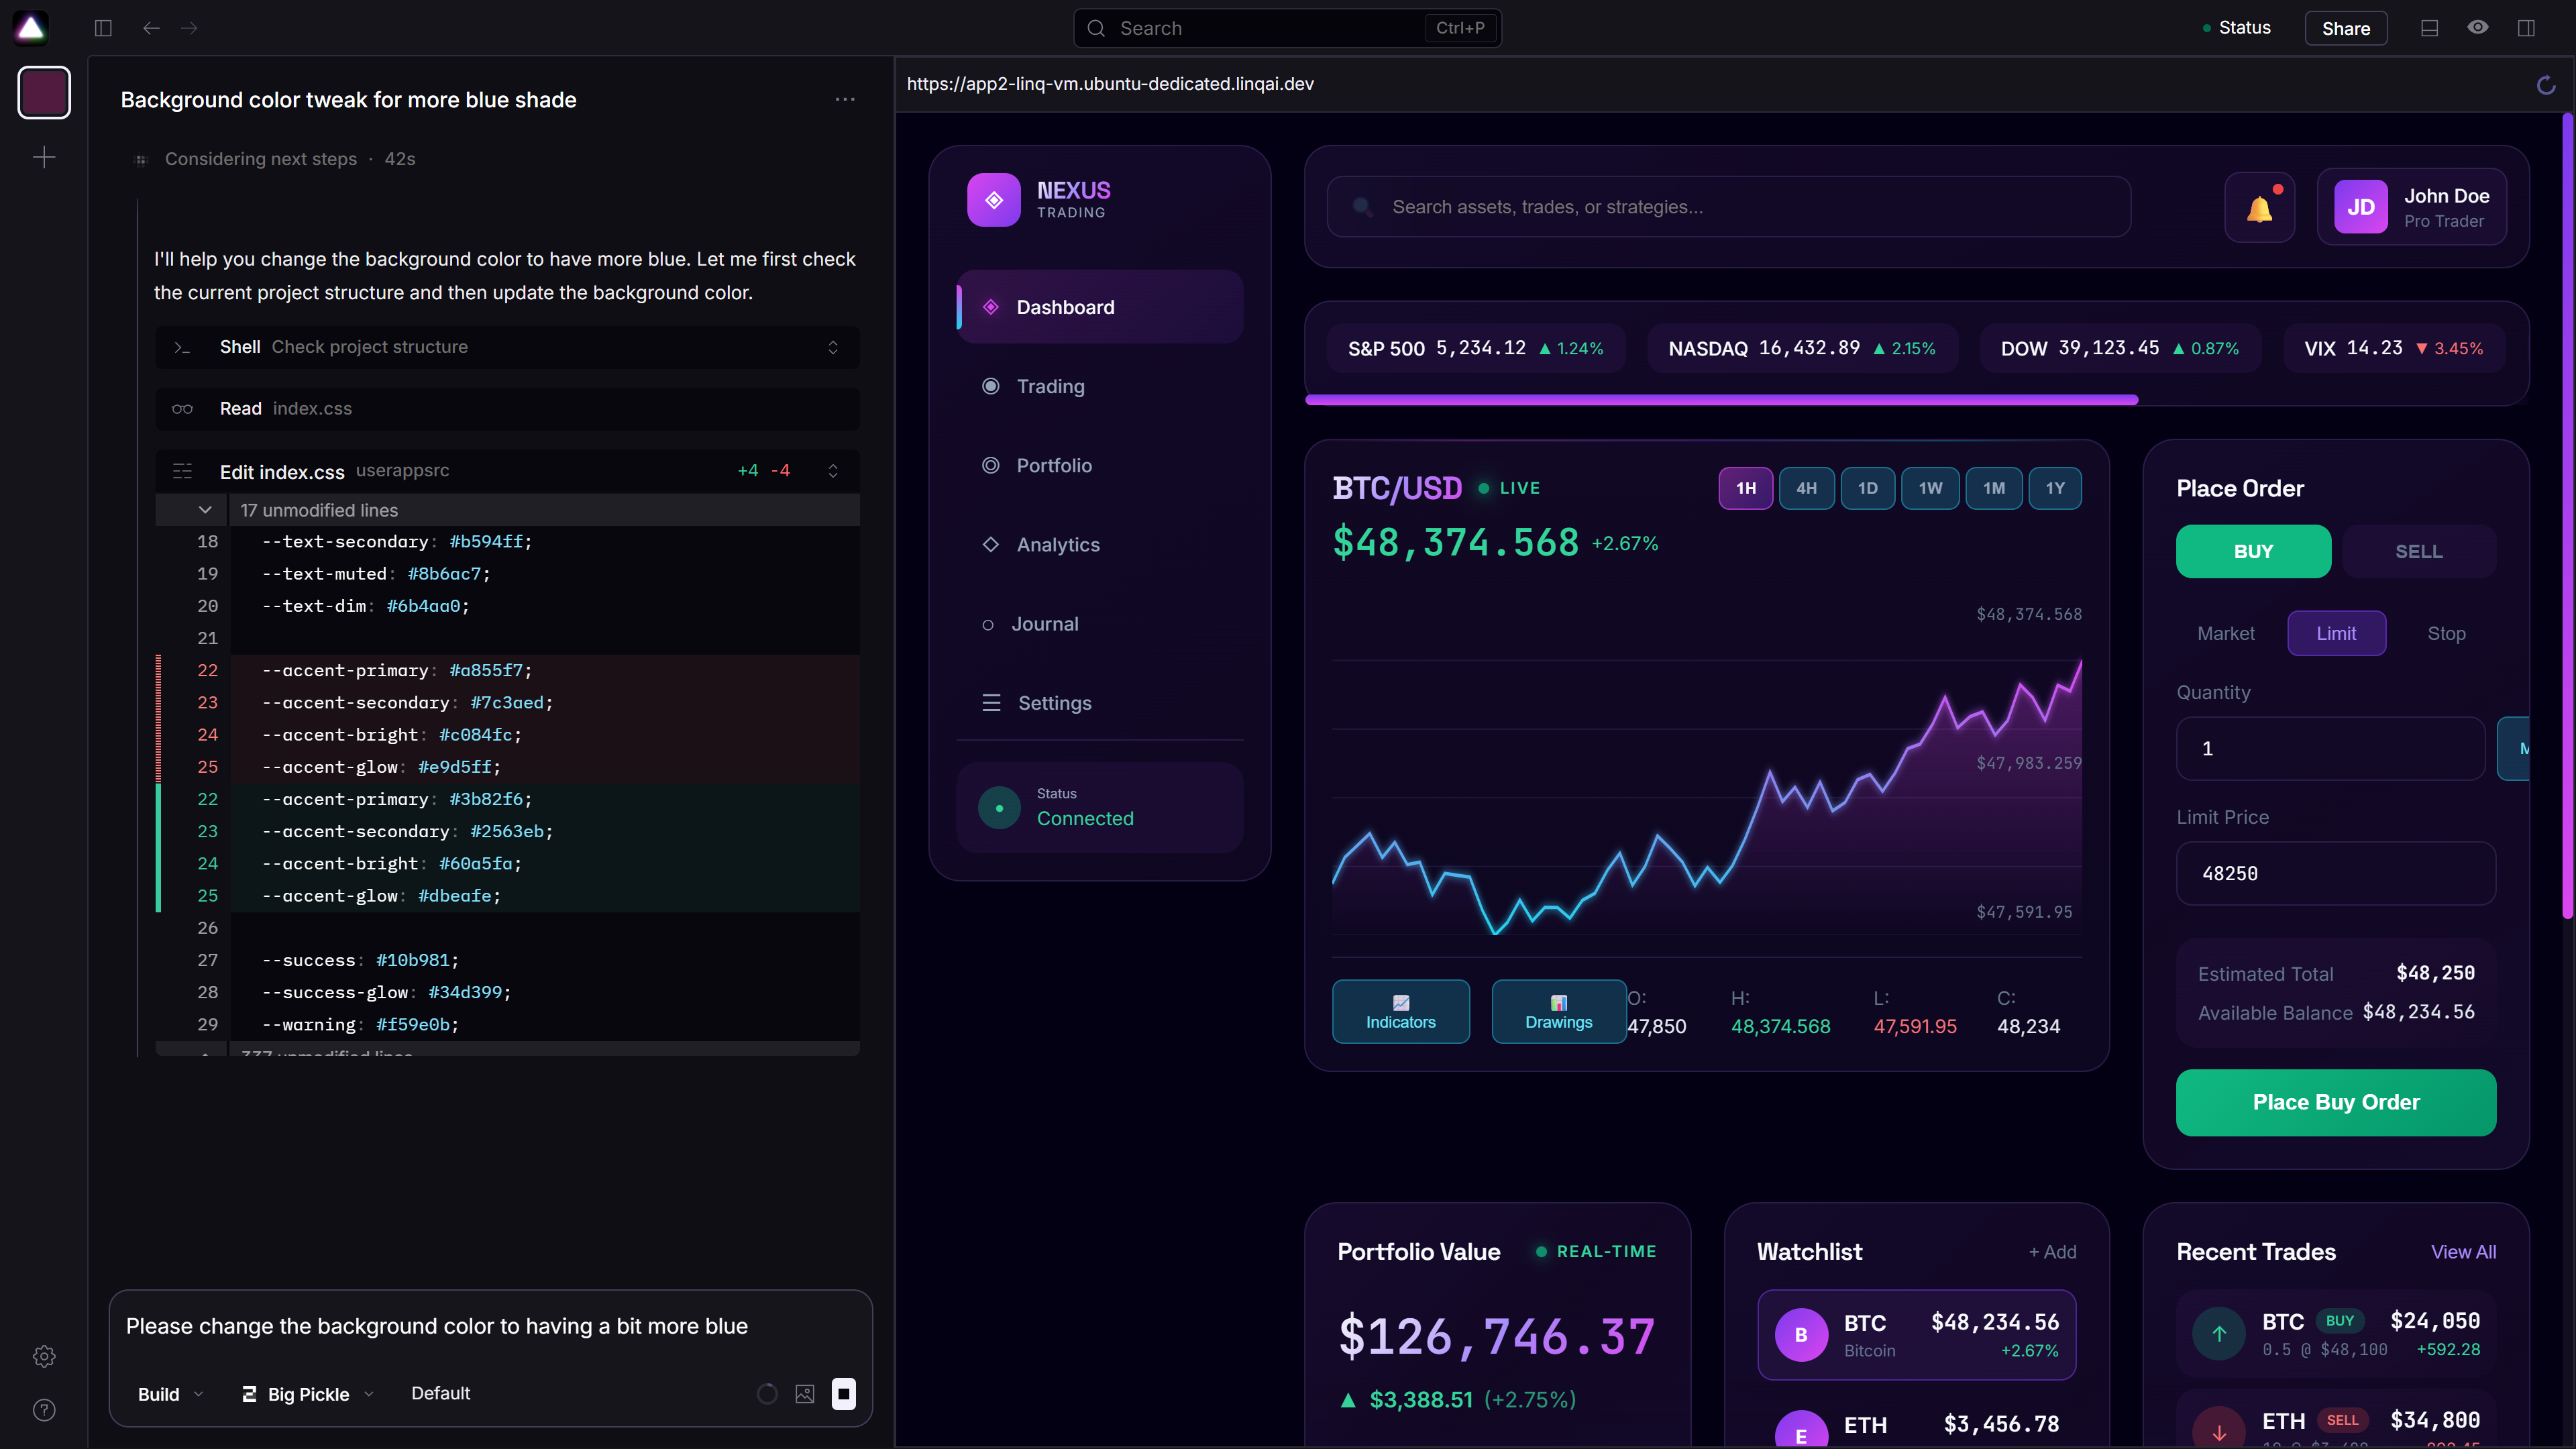2576x1449 pixels.
Task: Open the notification bell
Action: (x=2259, y=206)
